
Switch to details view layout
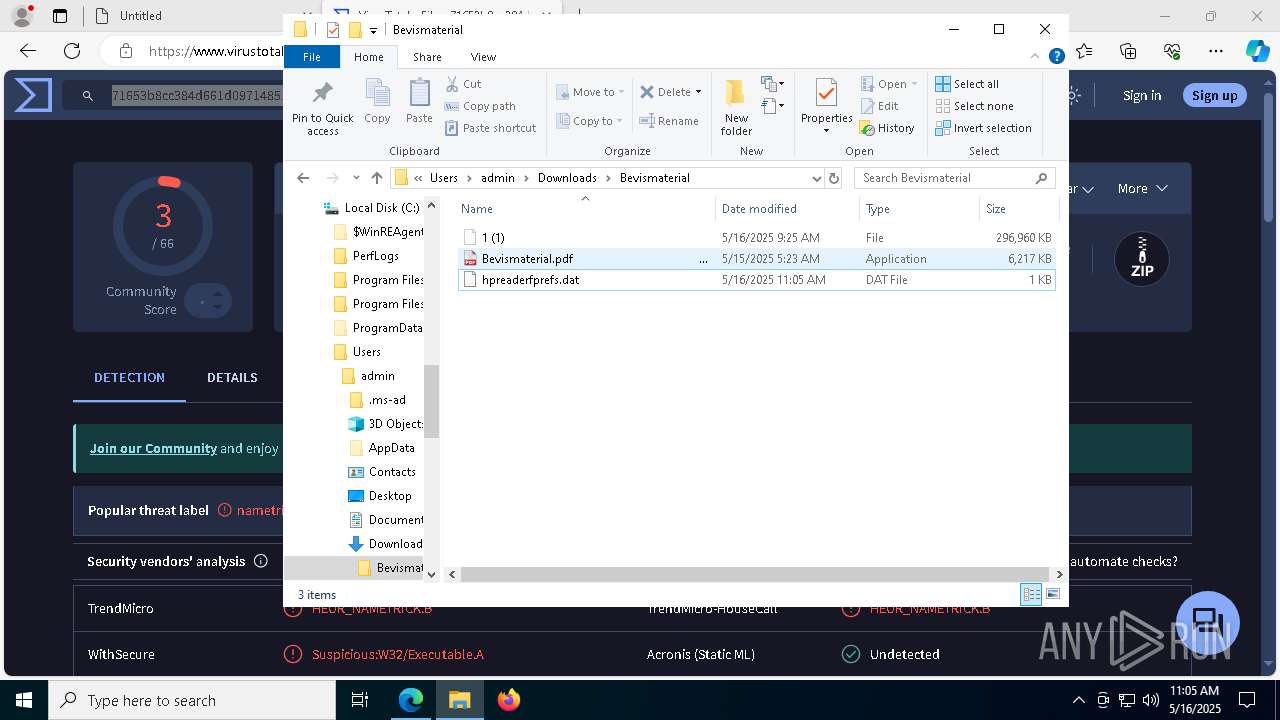(1031, 594)
